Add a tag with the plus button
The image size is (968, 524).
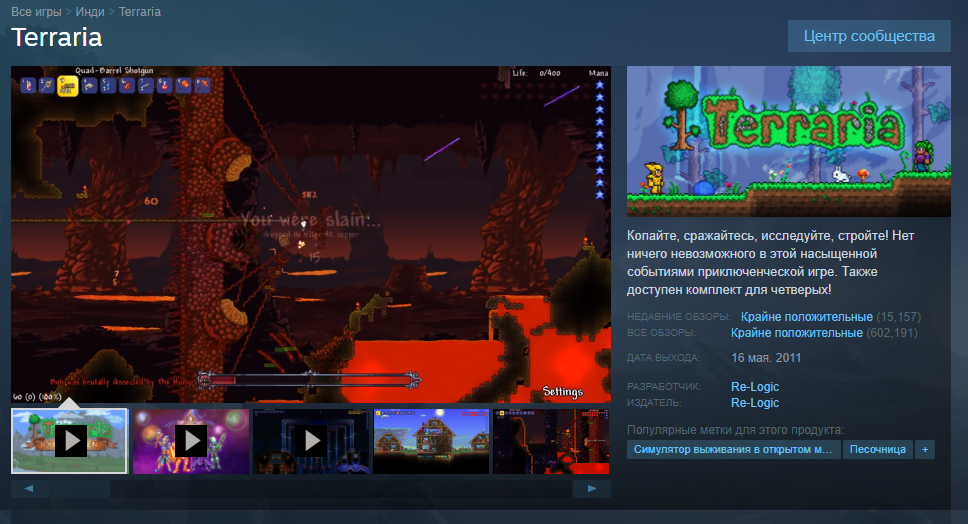925,449
